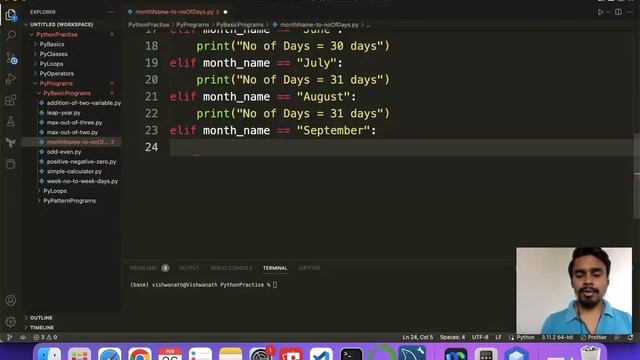Open odd-even.py in the explorer
This screenshot has width=640, height=360.
64,152
